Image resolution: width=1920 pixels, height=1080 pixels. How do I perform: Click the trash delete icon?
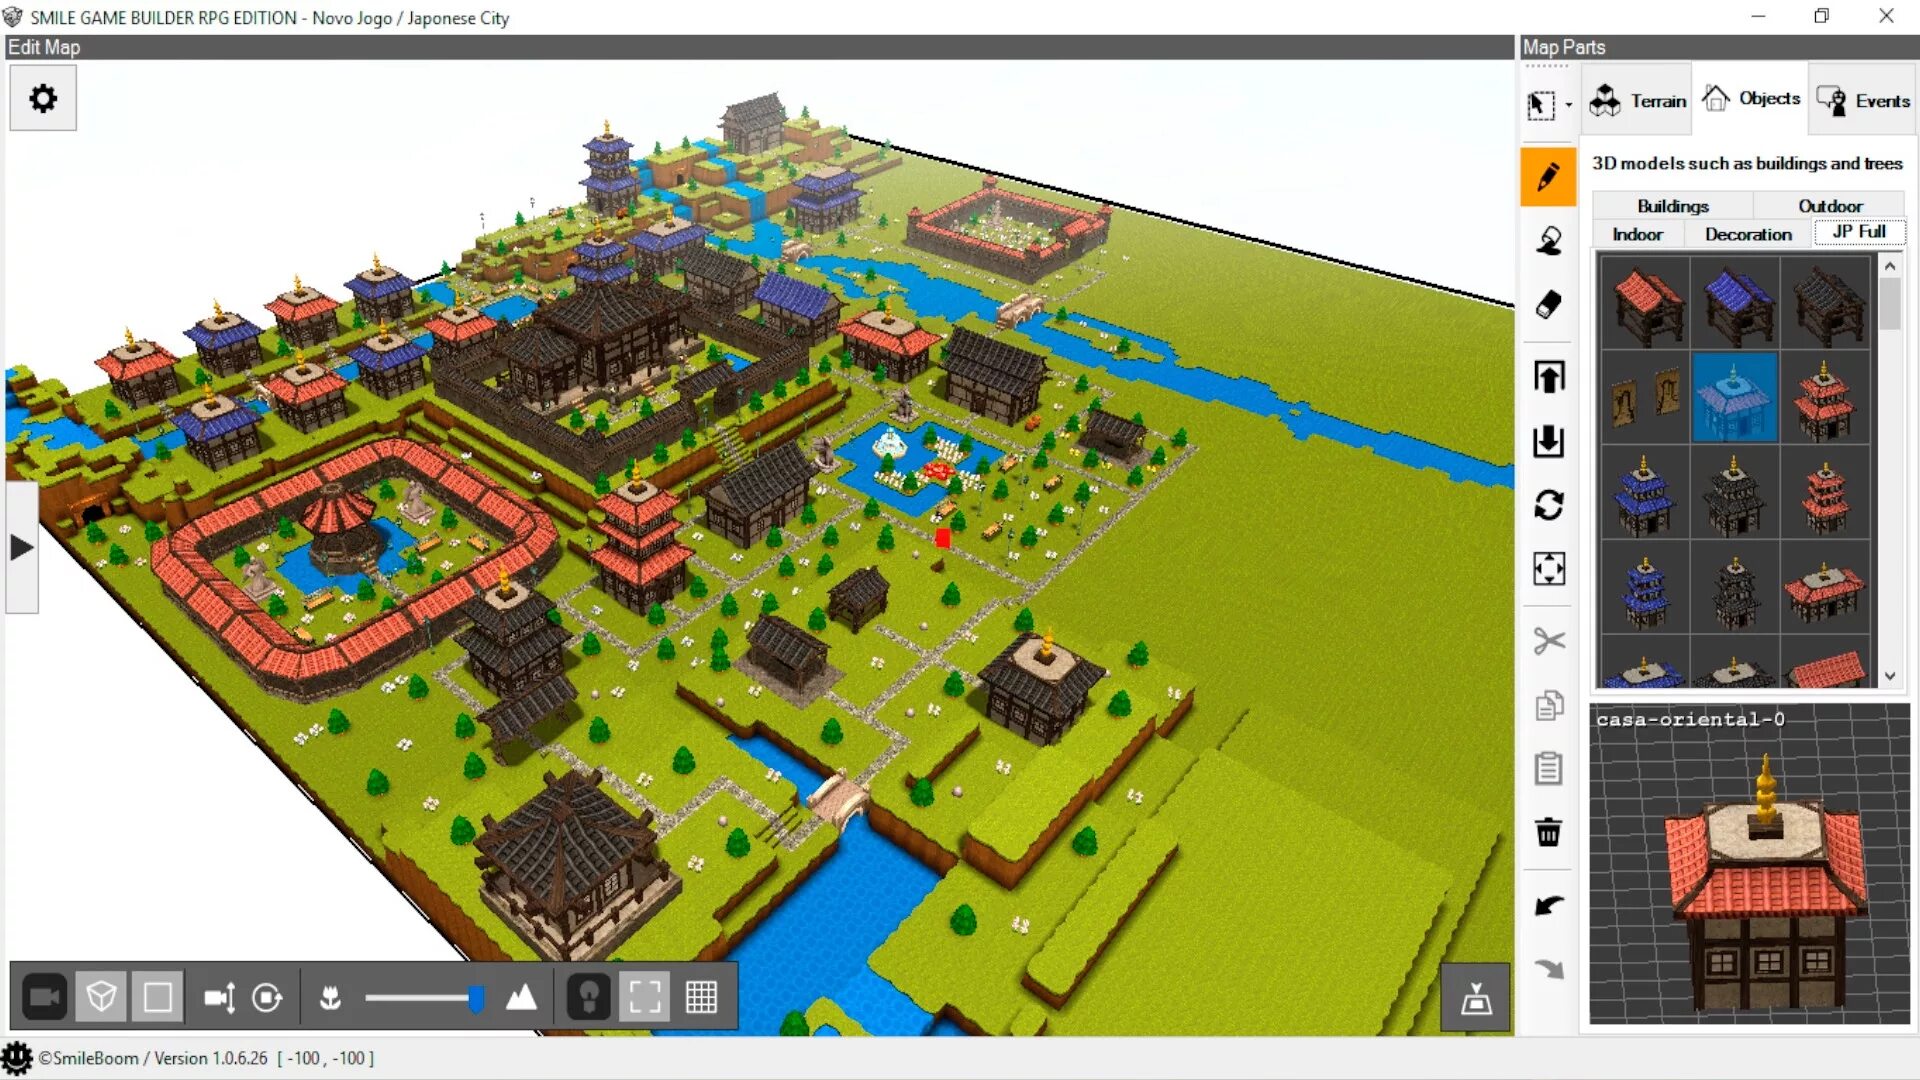pyautogui.click(x=1548, y=832)
